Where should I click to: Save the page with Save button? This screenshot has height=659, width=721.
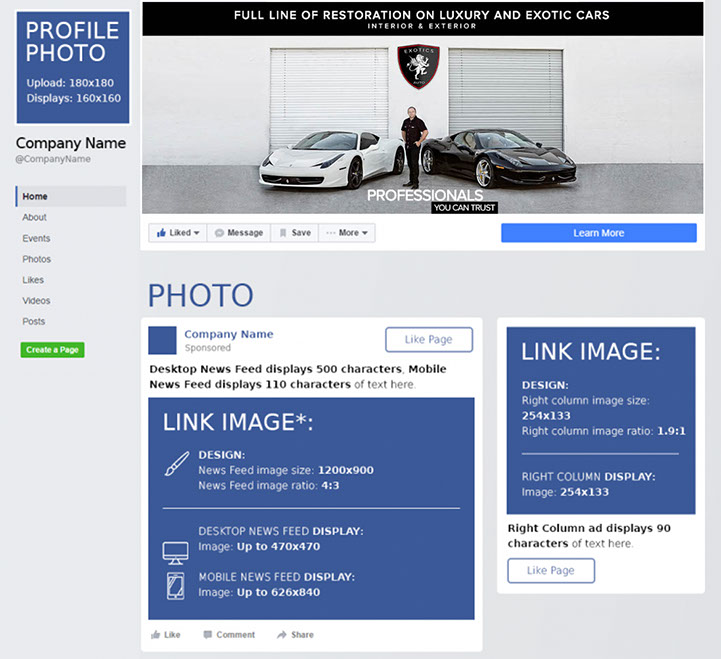tap(294, 233)
